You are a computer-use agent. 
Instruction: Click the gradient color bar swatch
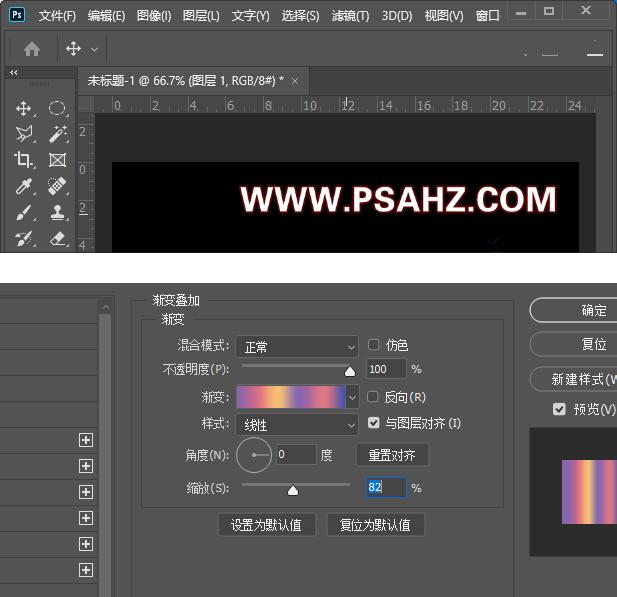(291, 397)
